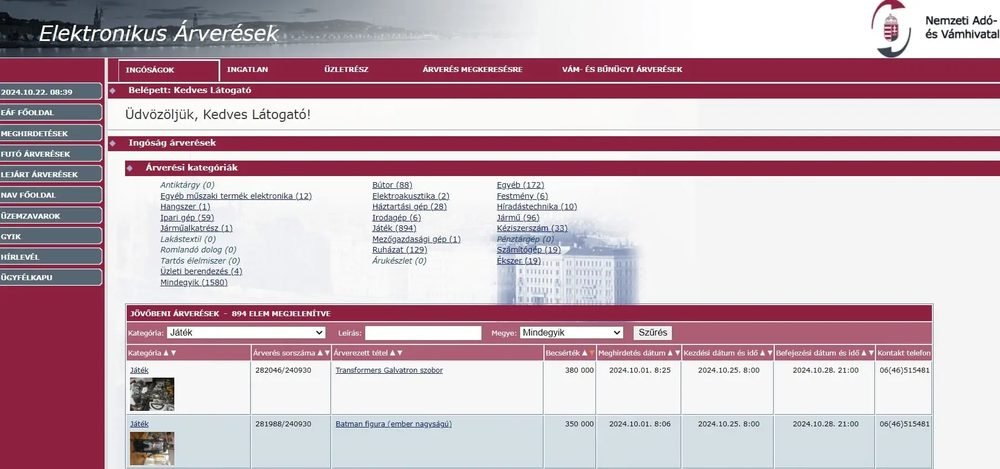Sort Kezdési dátum és idő descending arrow
Image resolution: width=1000 pixels, height=469 pixels.
click(x=770, y=353)
